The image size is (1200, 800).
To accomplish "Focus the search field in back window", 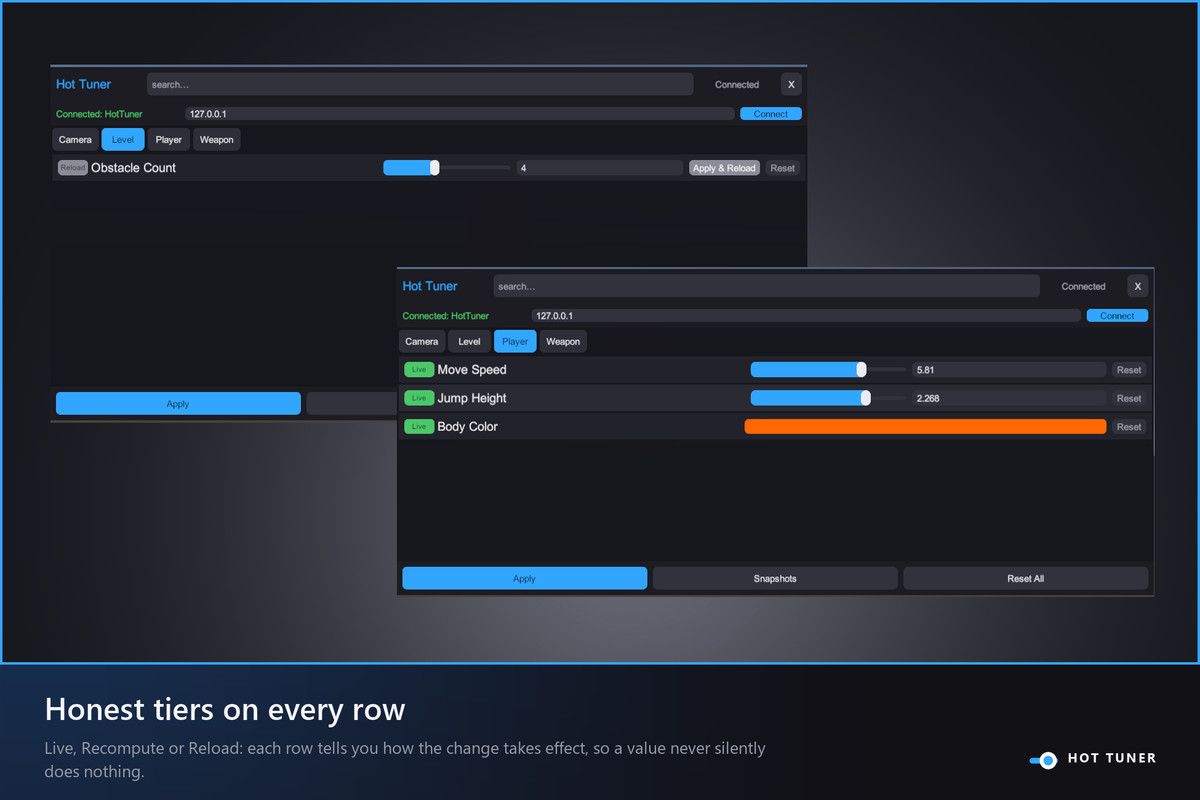I will [x=420, y=85].
